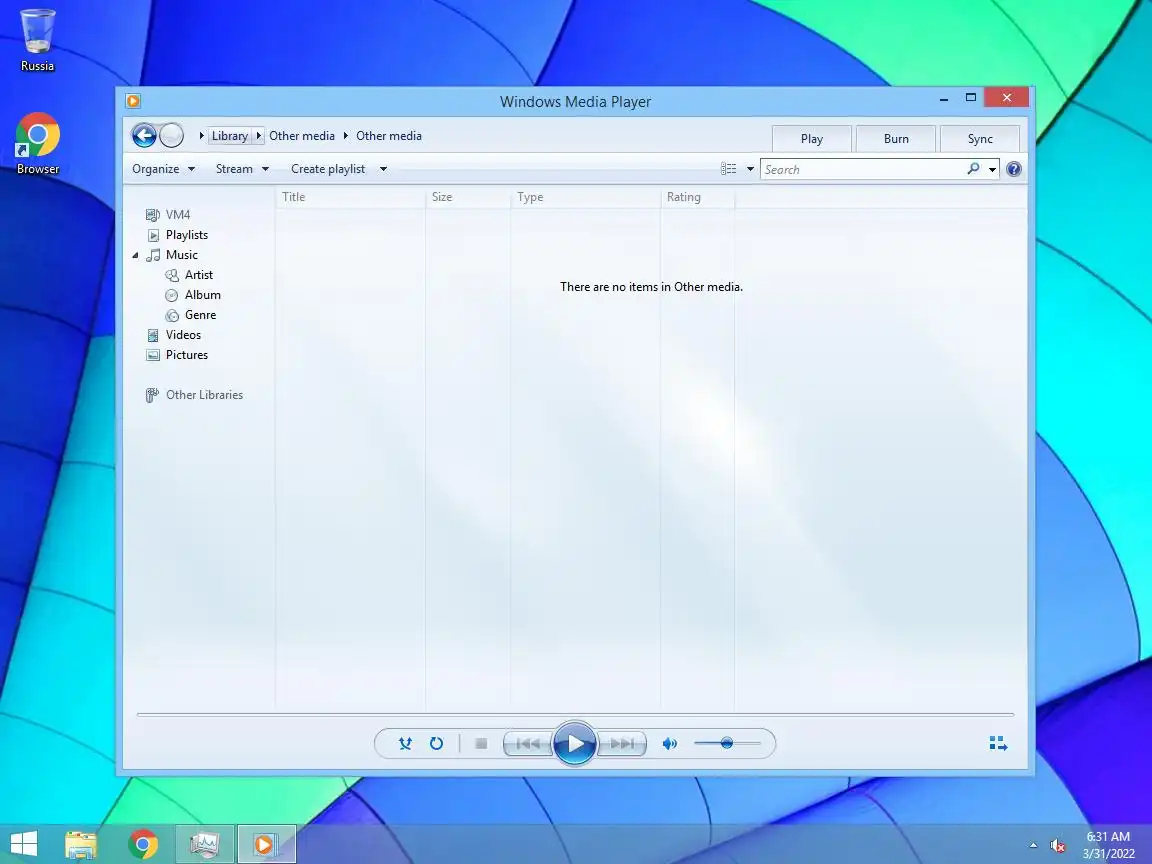Open Help with the question mark icon
Screen dimensions: 1152x864
[x=1014, y=169]
